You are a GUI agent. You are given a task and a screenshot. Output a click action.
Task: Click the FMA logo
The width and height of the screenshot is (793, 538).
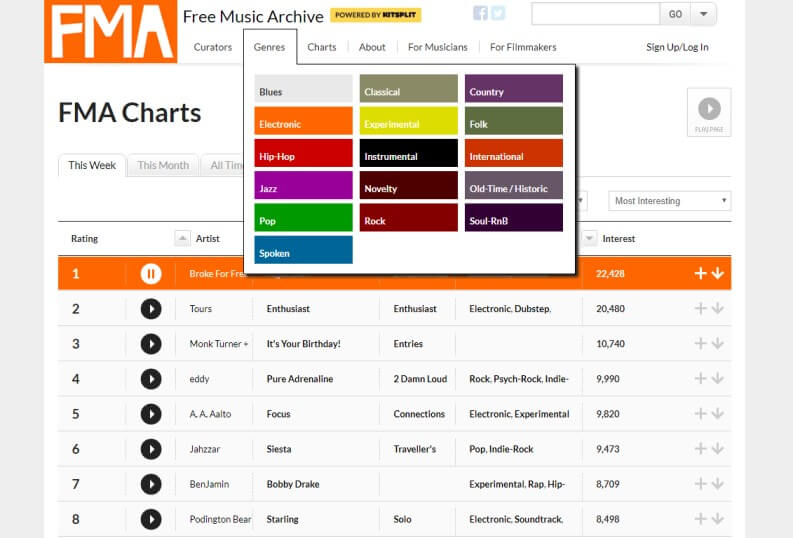pos(111,31)
